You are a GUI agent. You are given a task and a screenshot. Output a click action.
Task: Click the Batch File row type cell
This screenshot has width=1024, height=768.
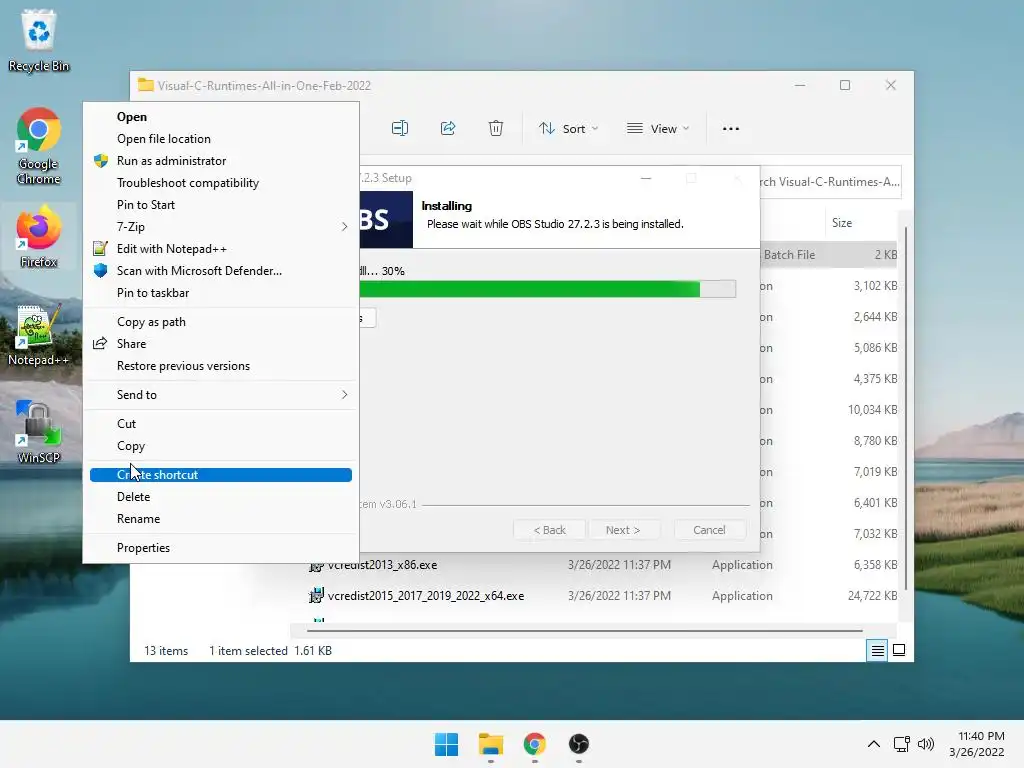click(x=789, y=255)
